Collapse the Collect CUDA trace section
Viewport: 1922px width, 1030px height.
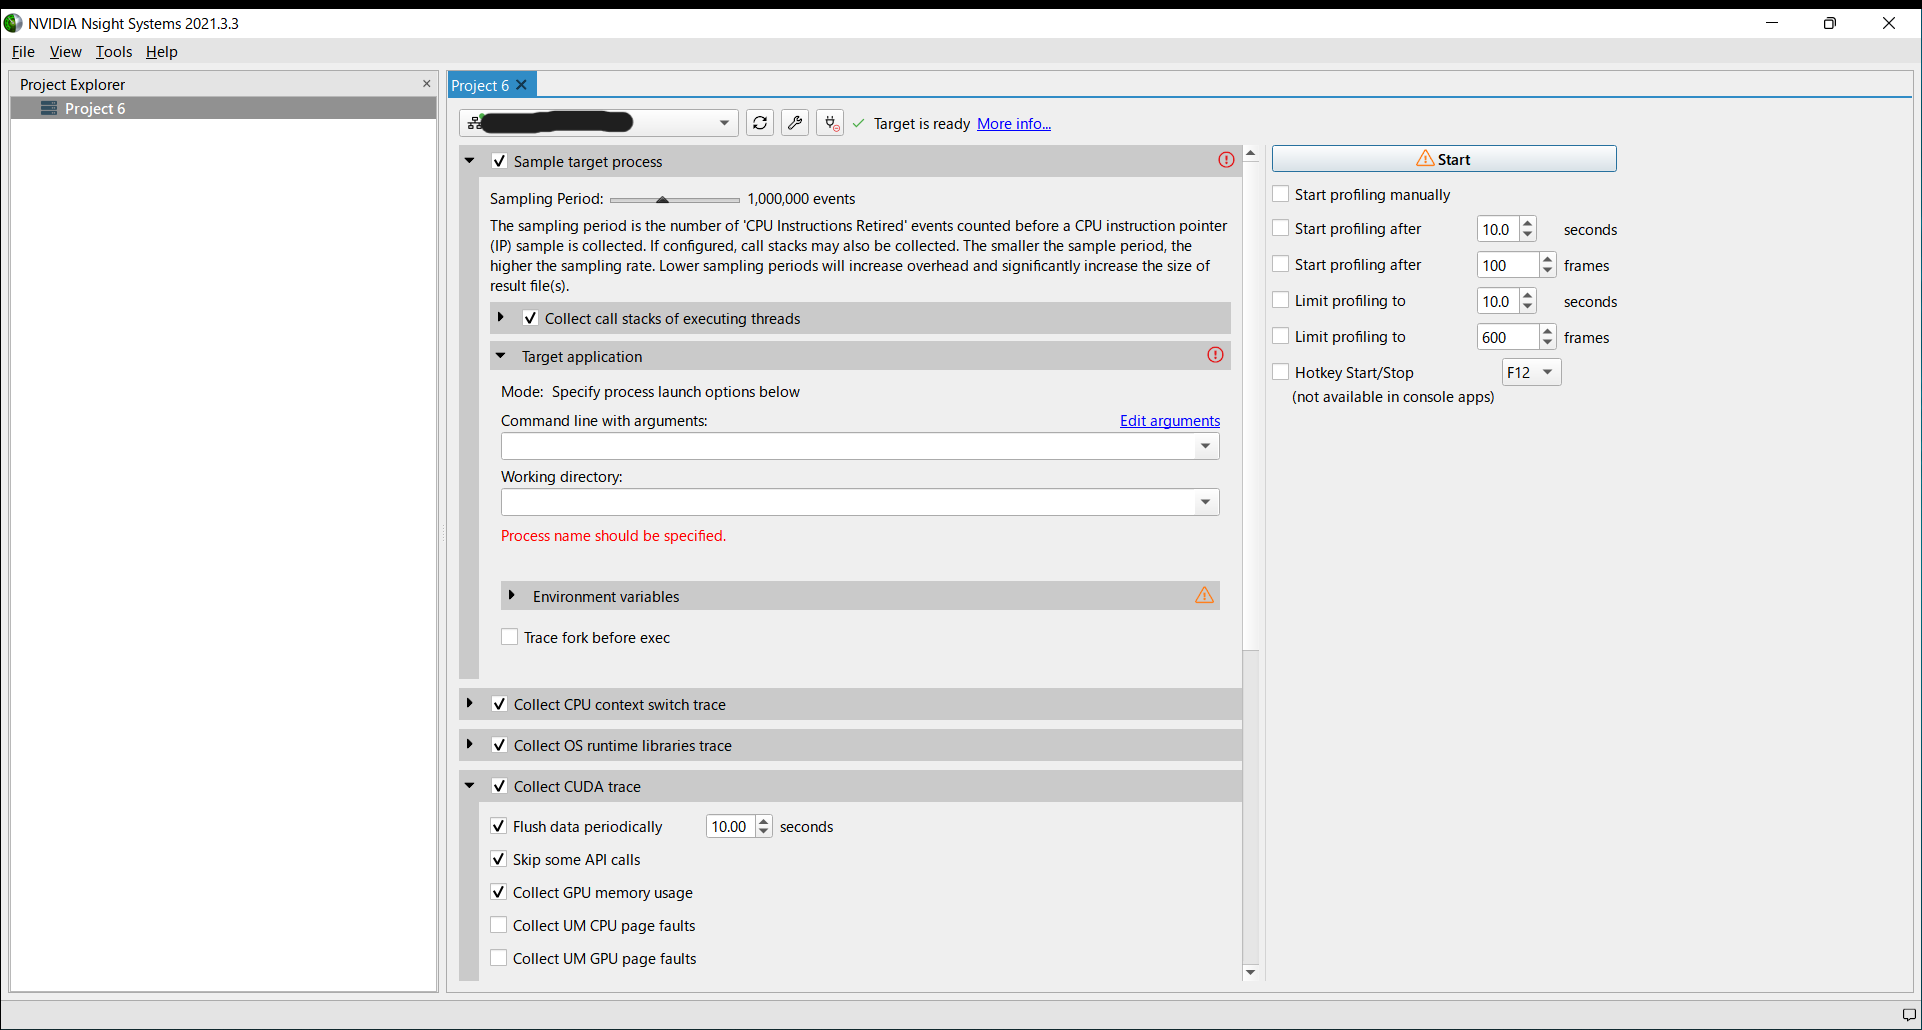470,786
